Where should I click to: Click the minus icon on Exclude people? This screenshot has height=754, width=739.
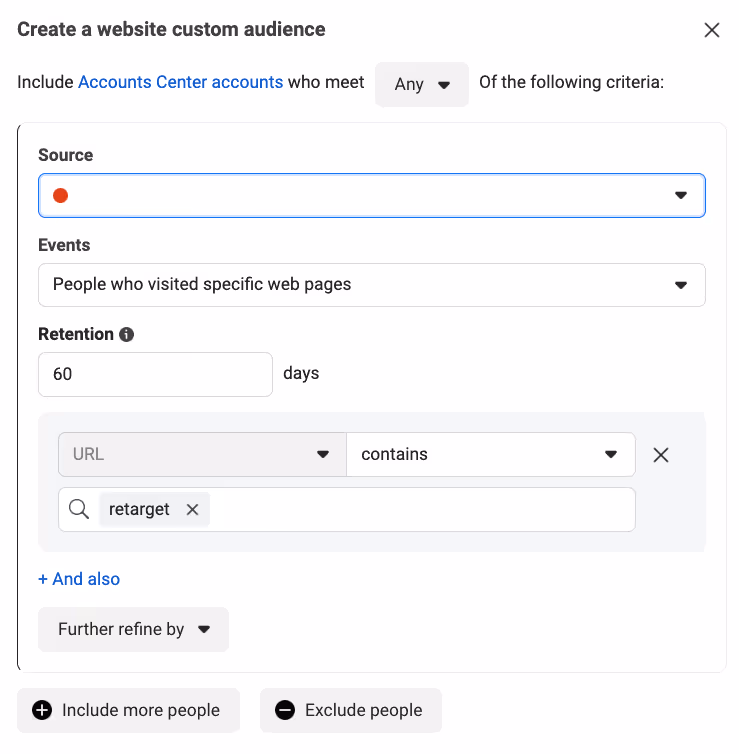(x=285, y=710)
